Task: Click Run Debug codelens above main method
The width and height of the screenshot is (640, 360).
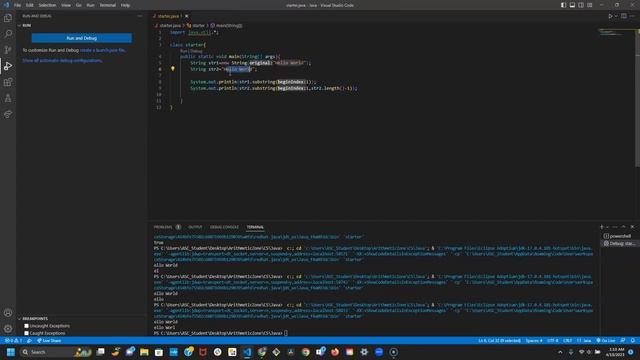Action: pyautogui.click(x=191, y=51)
